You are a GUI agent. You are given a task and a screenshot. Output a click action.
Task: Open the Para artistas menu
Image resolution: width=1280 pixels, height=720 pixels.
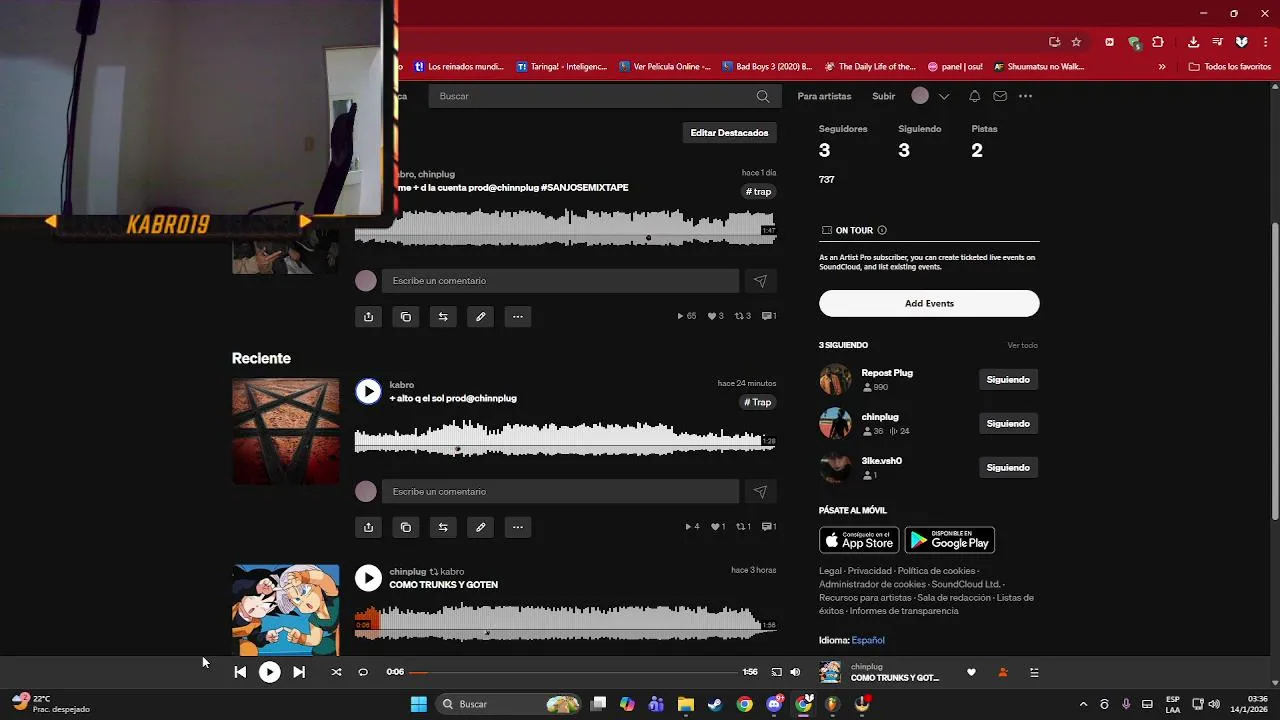(x=824, y=96)
